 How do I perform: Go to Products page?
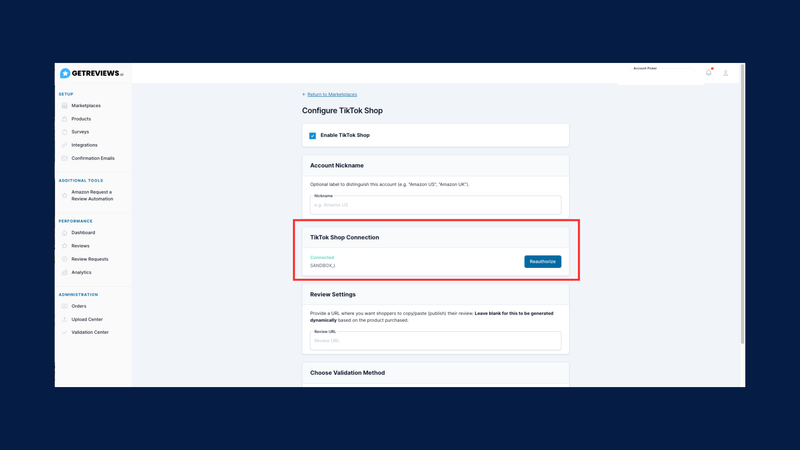click(x=81, y=119)
